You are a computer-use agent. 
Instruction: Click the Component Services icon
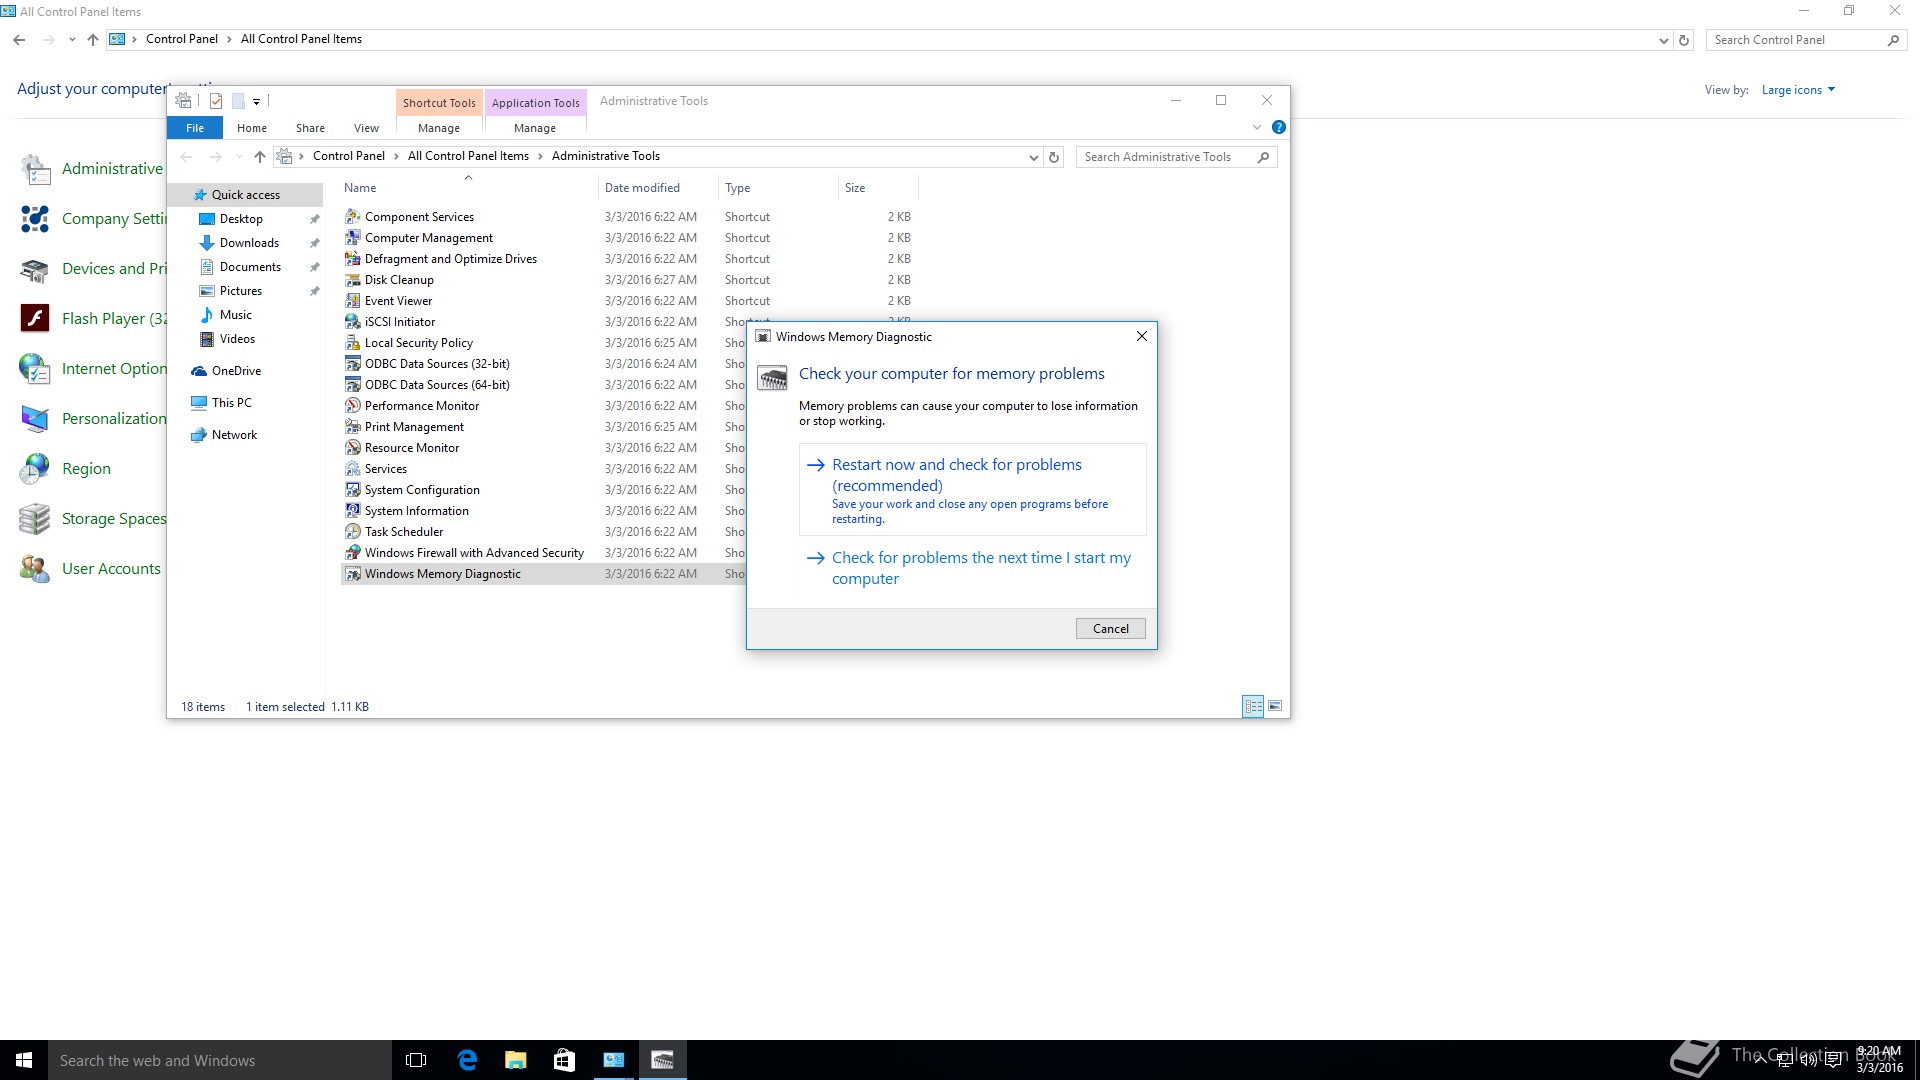352,217
